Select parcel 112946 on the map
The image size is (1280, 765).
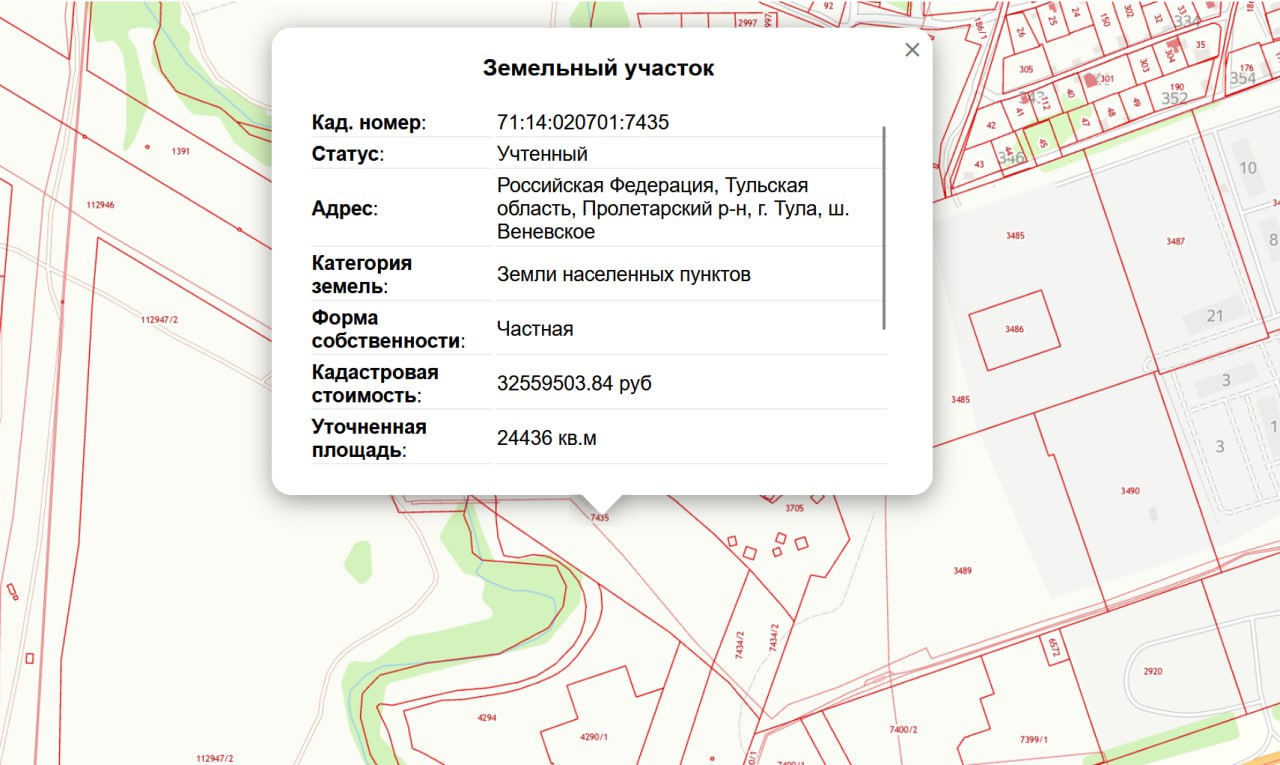[100, 204]
